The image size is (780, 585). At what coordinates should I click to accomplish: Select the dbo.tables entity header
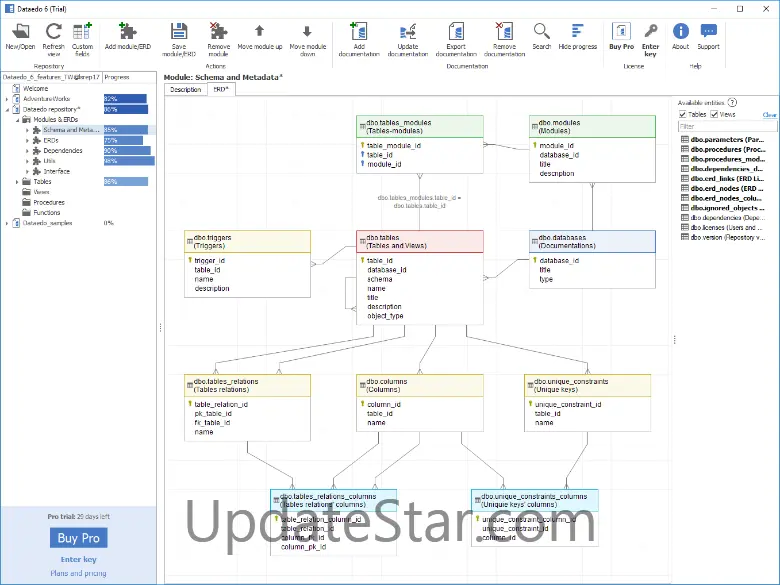[x=420, y=242]
